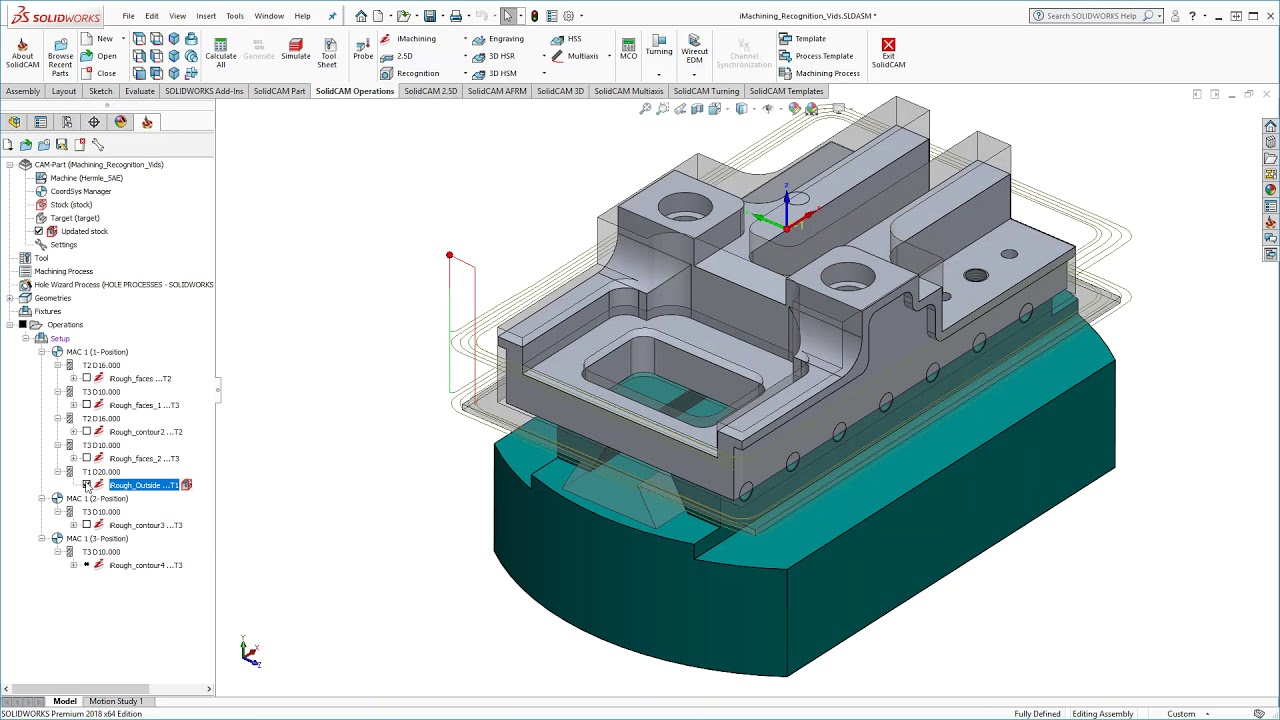Open the Tool Sheet
The image size is (1280, 720).
328,54
